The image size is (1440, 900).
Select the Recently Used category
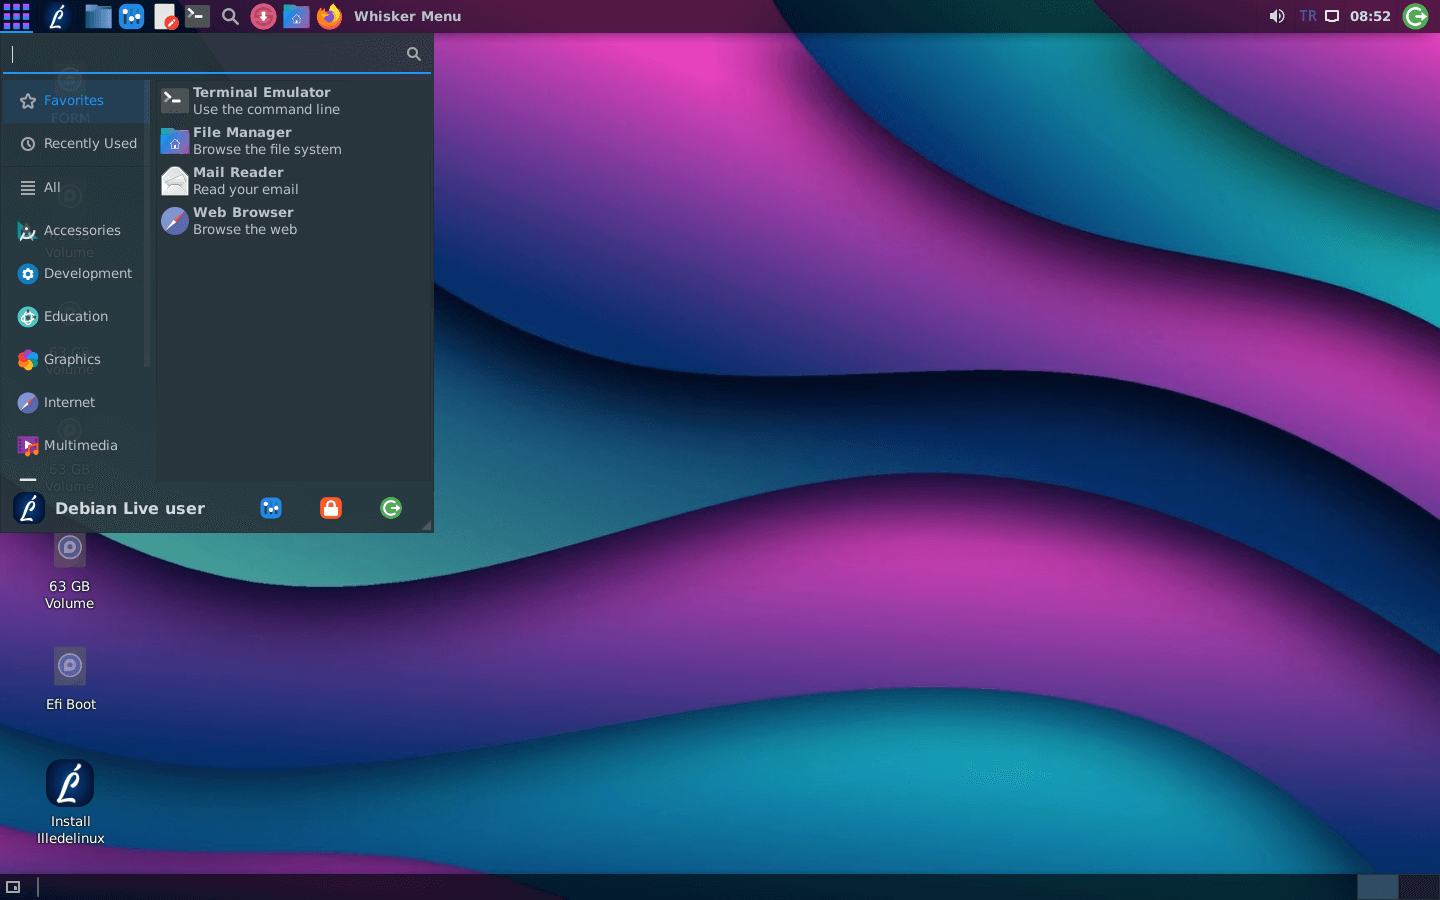coord(75,144)
